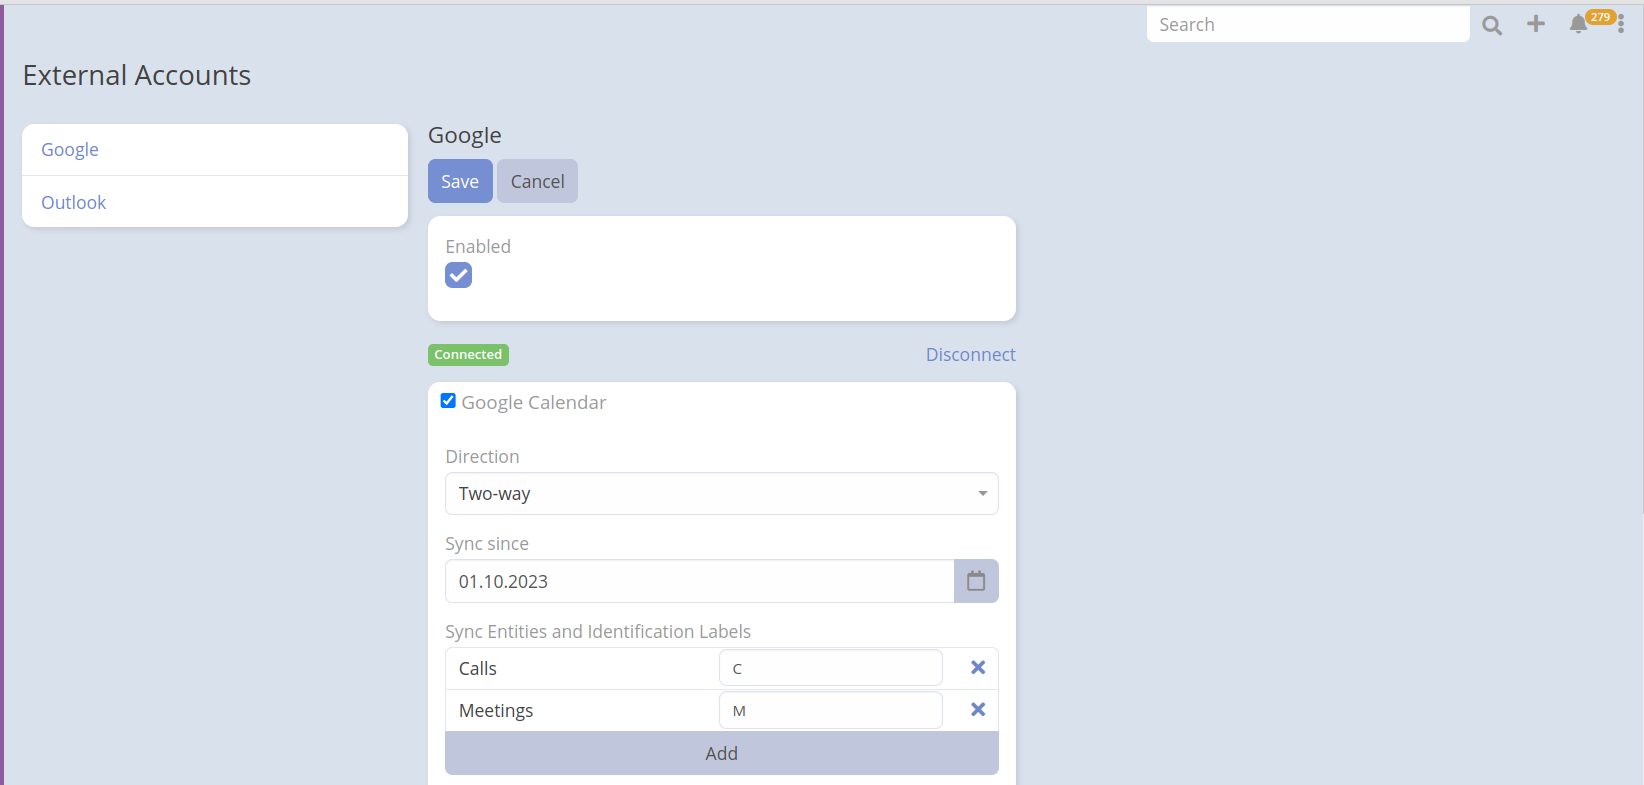Remove the Calls sync entity
1644x785 pixels.
pos(978,668)
